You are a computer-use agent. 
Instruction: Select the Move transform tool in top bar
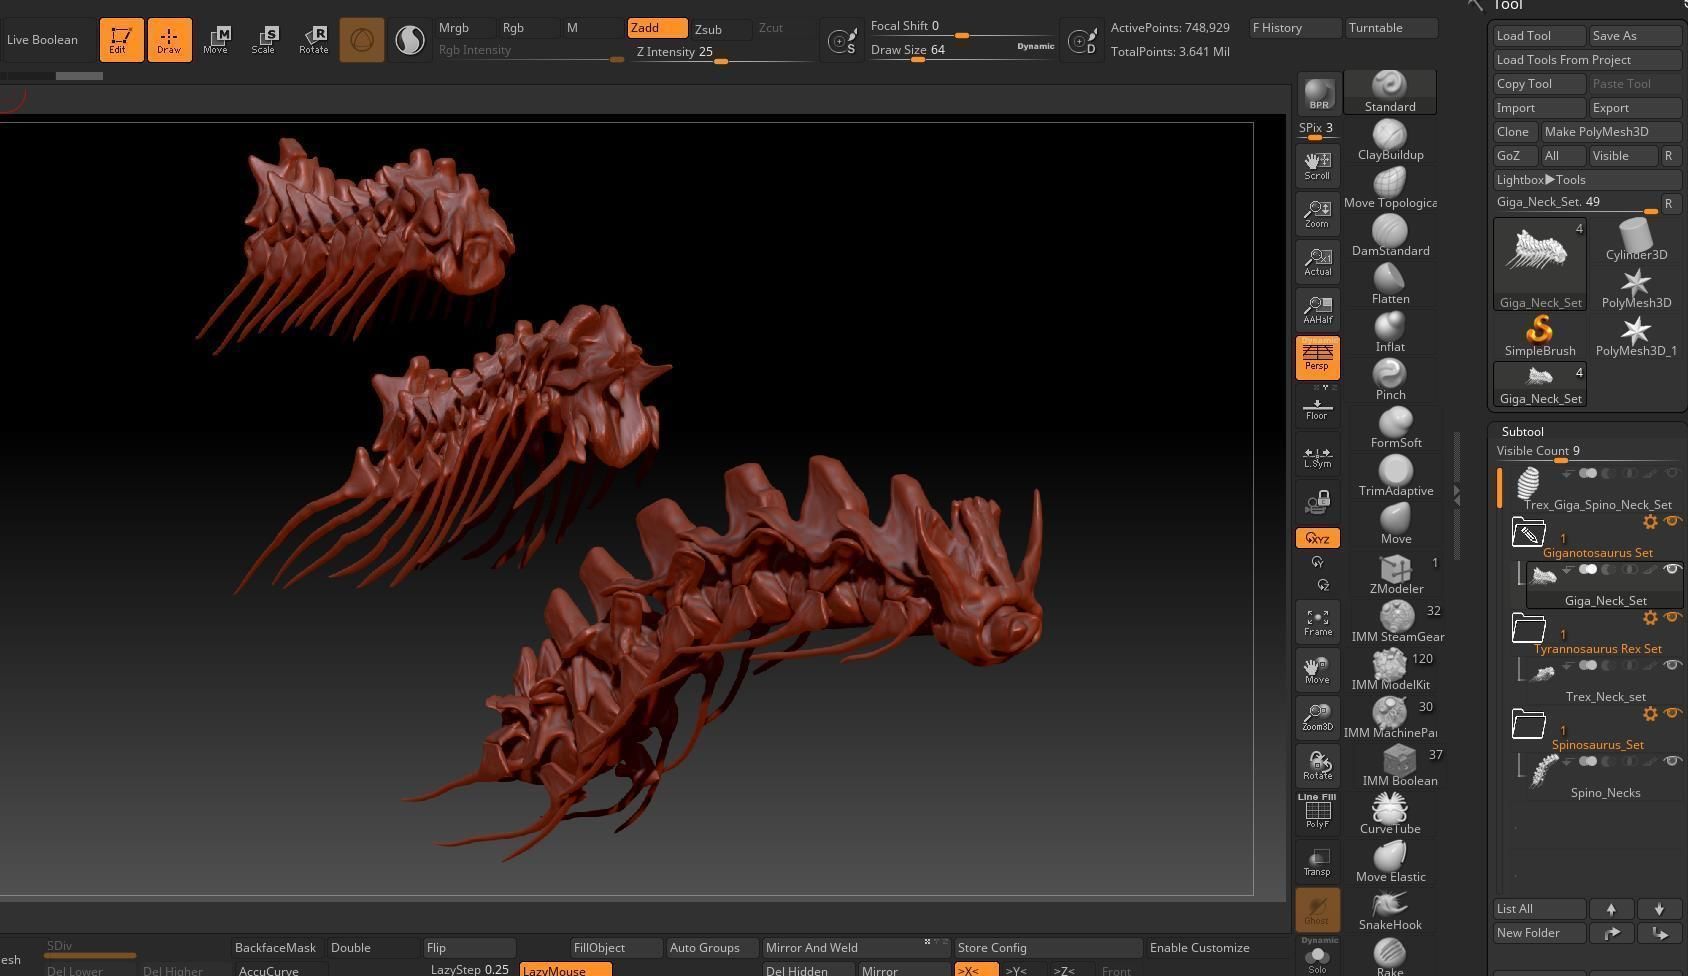pyautogui.click(x=216, y=40)
